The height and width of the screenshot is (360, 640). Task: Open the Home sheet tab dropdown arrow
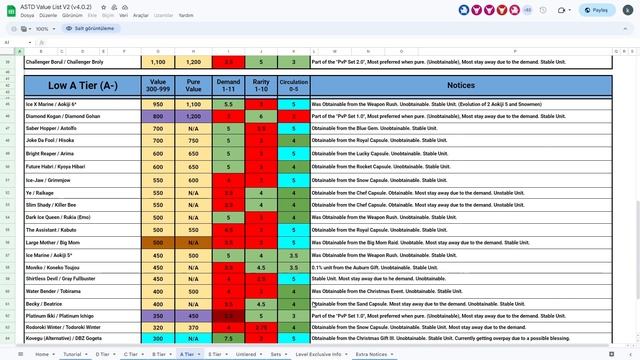click(x=53, y=354)
